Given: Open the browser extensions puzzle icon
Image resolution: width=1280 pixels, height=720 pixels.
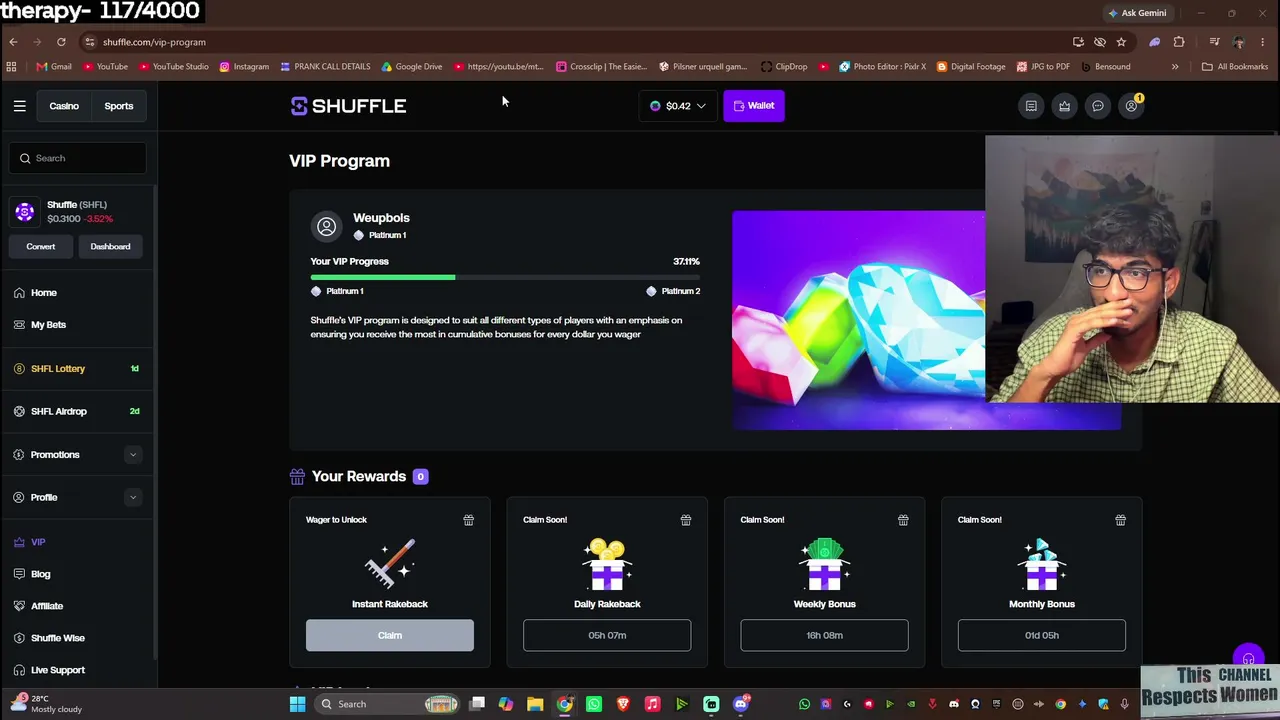Looking at the screenshot, I should click(x=1179, y=42).
